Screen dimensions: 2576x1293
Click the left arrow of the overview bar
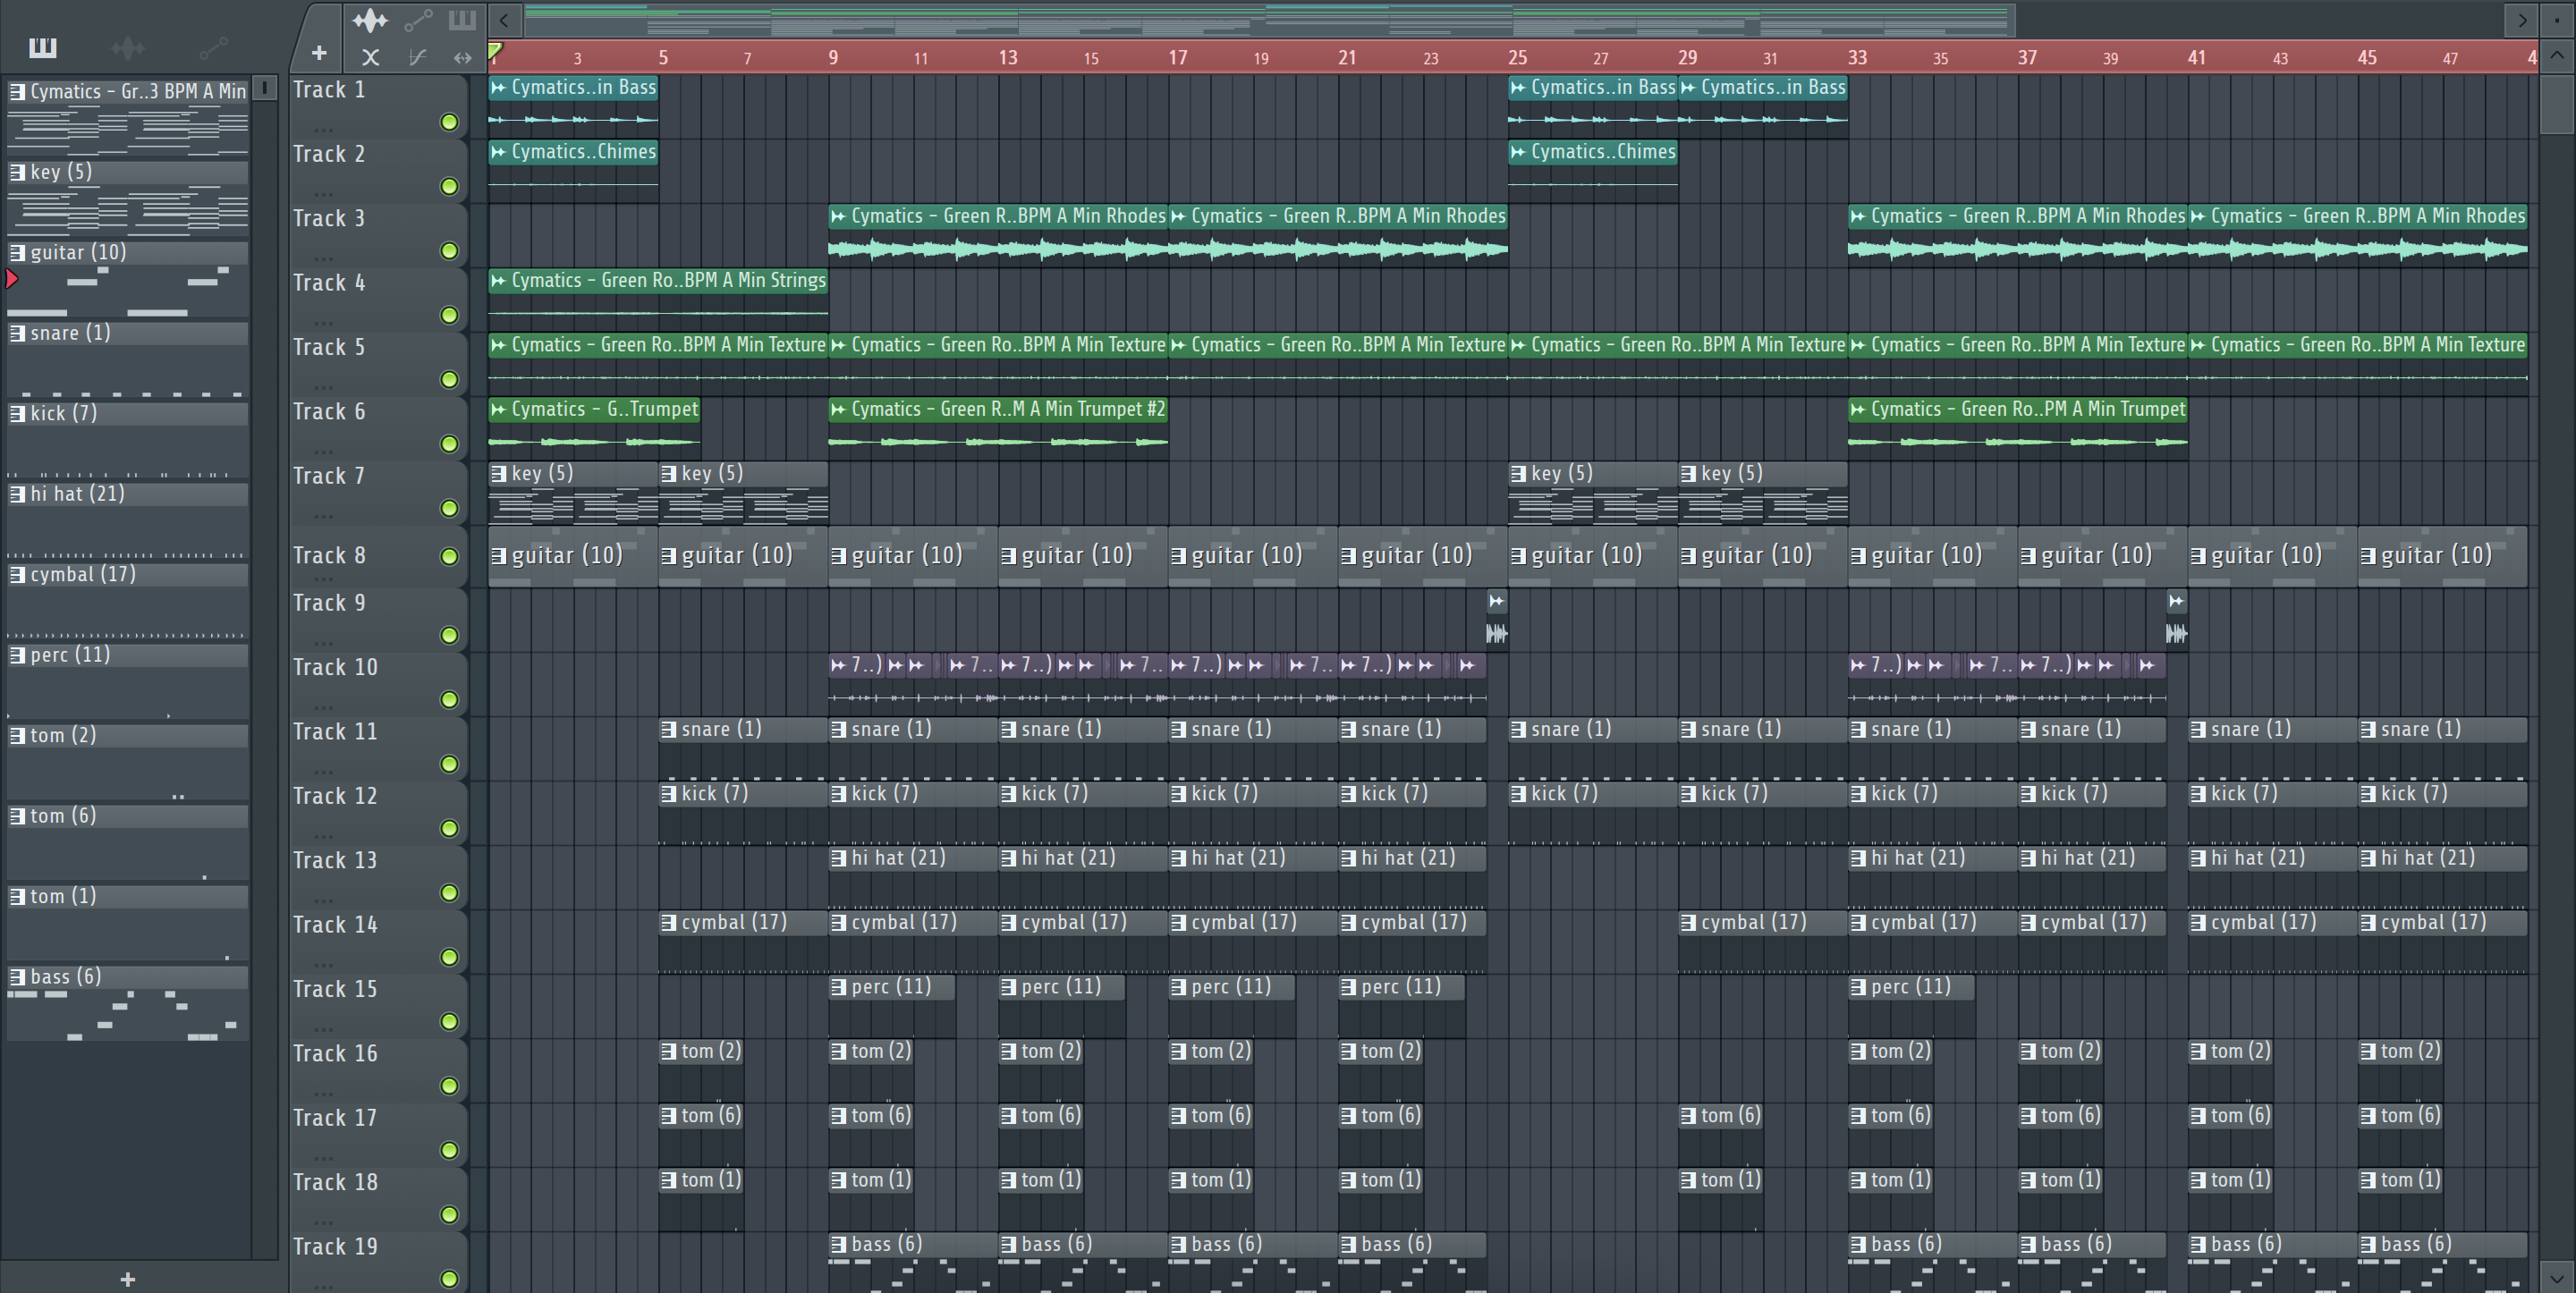[505, 19]
